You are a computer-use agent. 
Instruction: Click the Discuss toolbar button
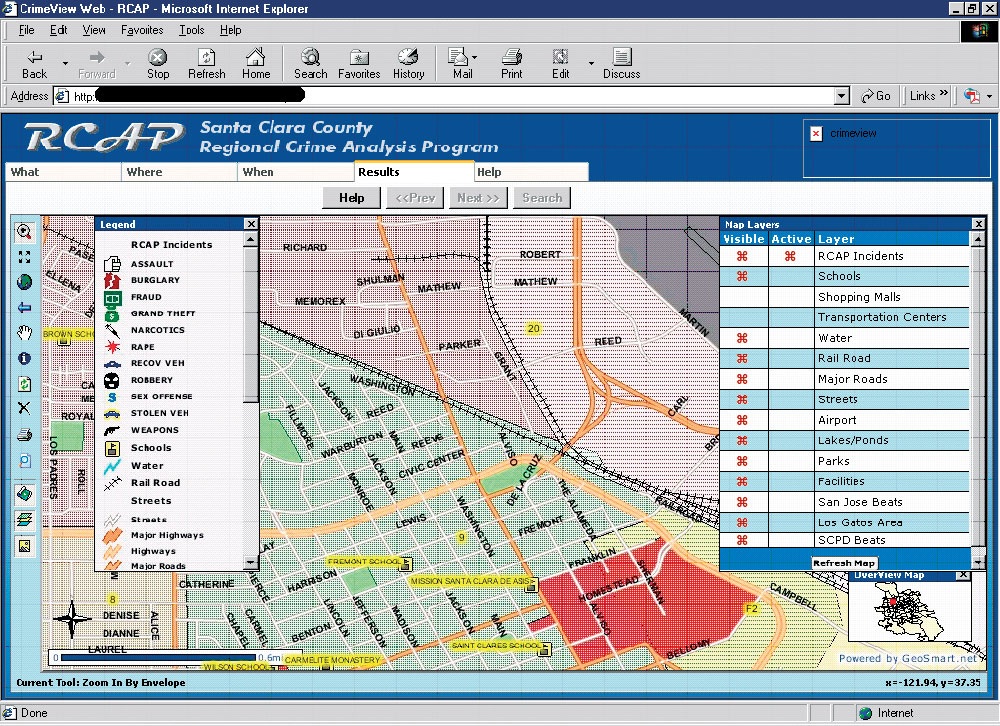click(x=622, y=64)
